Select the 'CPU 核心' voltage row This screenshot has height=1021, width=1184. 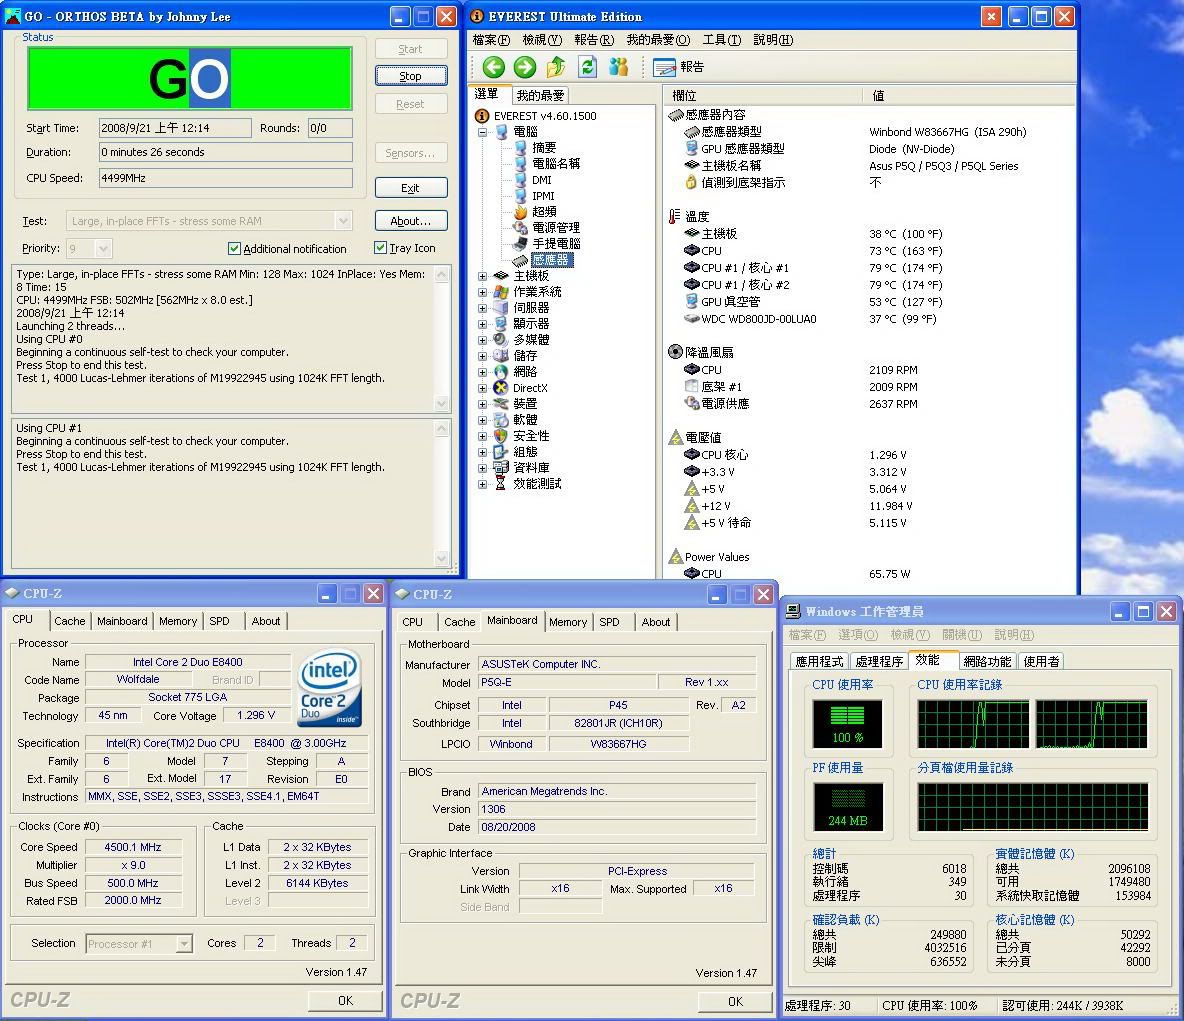pyautogui.click(x=795, y=455)
